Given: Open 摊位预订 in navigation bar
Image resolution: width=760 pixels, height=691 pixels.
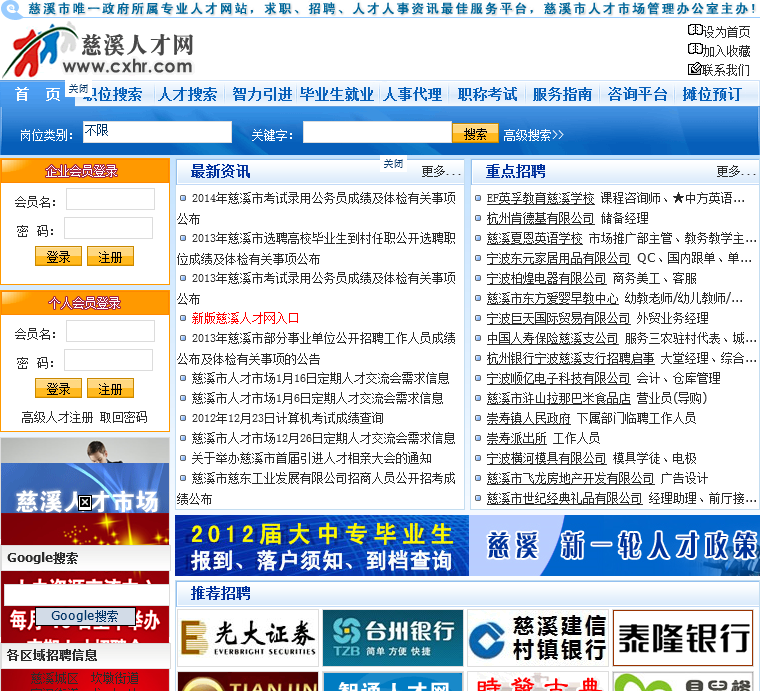Looking at the screenshot, I should [712, 94].
